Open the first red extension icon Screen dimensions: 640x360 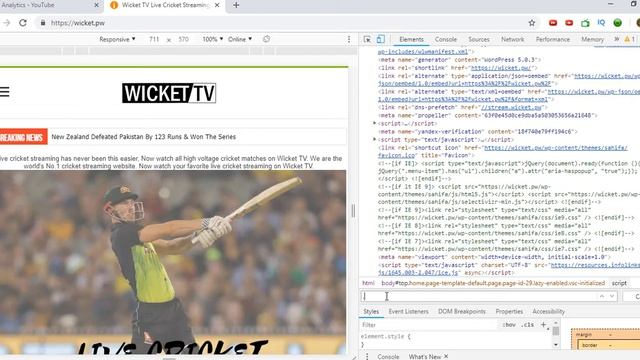coord(553,23)
